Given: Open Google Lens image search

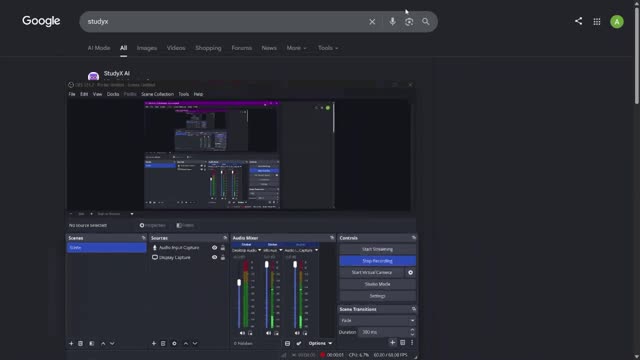Looking at the screenshot, I should 409,22.
